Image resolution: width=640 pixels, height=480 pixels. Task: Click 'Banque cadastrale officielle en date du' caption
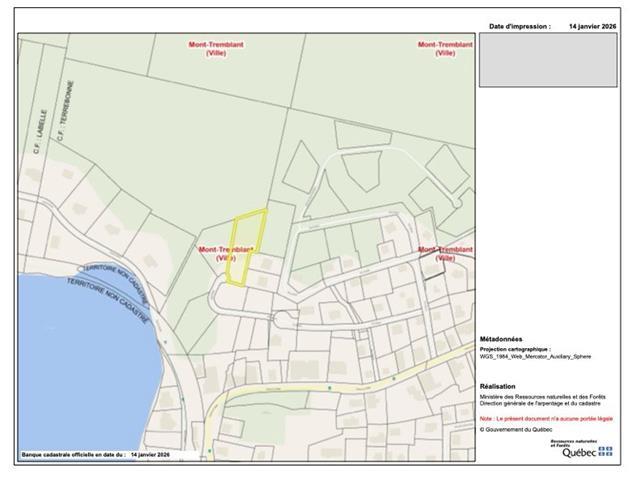(74, 454)
